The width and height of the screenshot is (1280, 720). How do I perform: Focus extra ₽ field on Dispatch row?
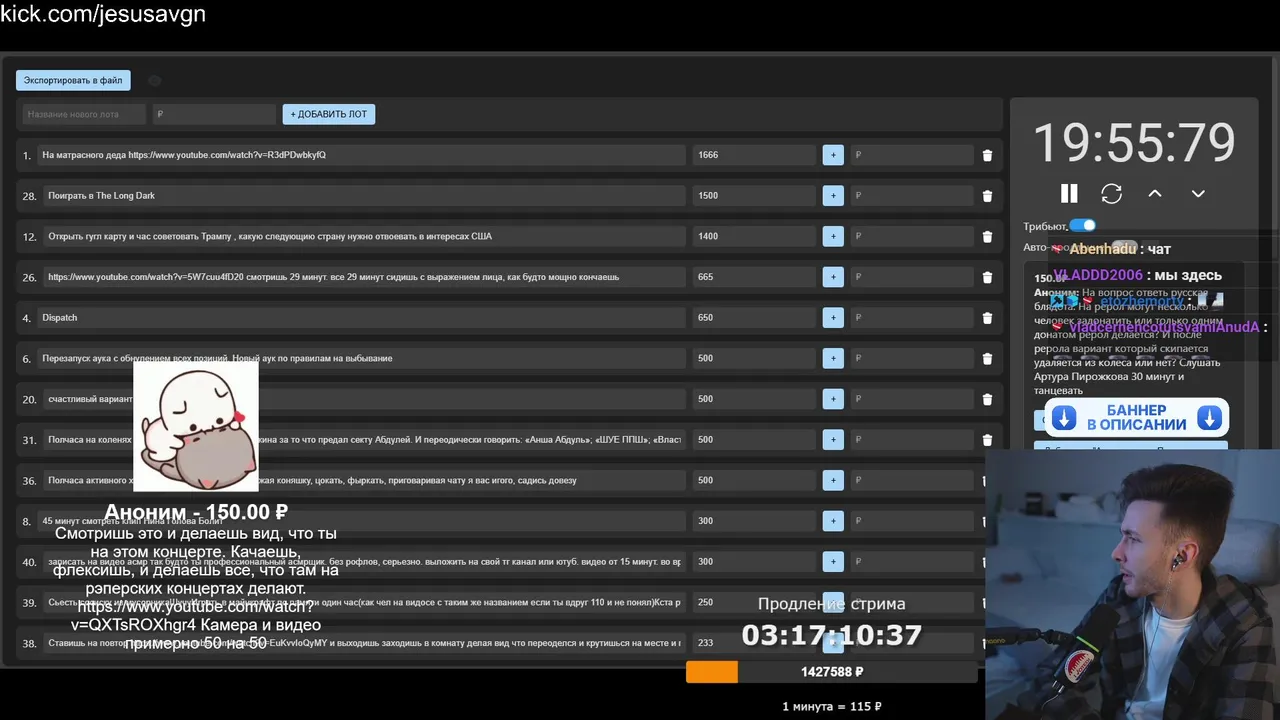(x=911, y=318)
